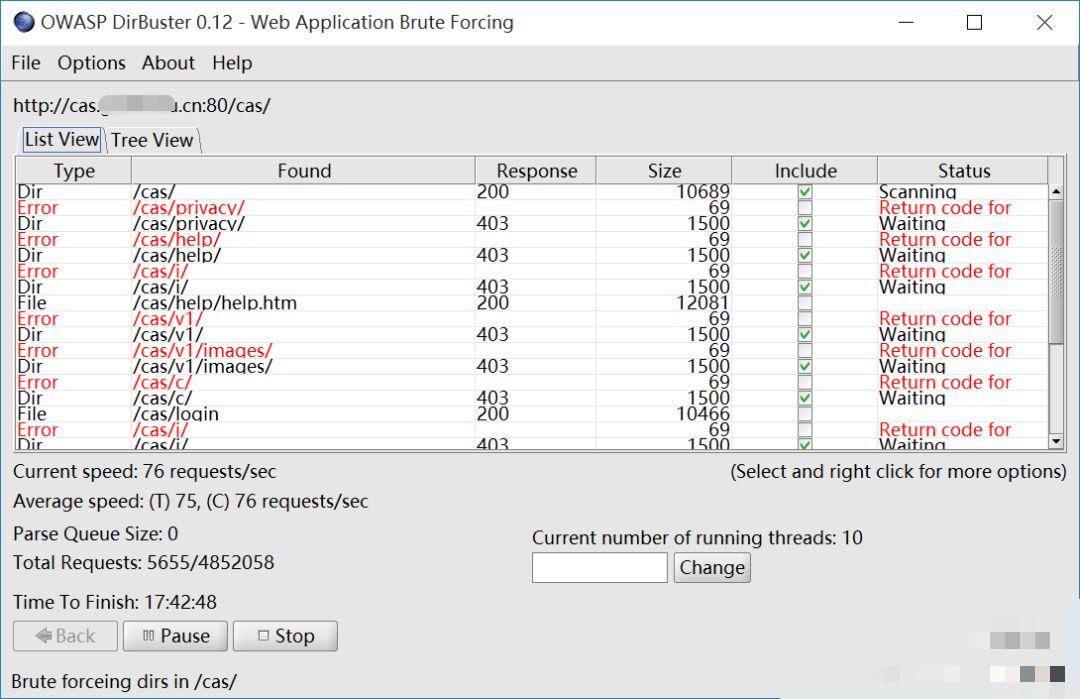Select the black Dir /cas/v1/images/ path
The image size is (1080, 699).
pos(202,366)
